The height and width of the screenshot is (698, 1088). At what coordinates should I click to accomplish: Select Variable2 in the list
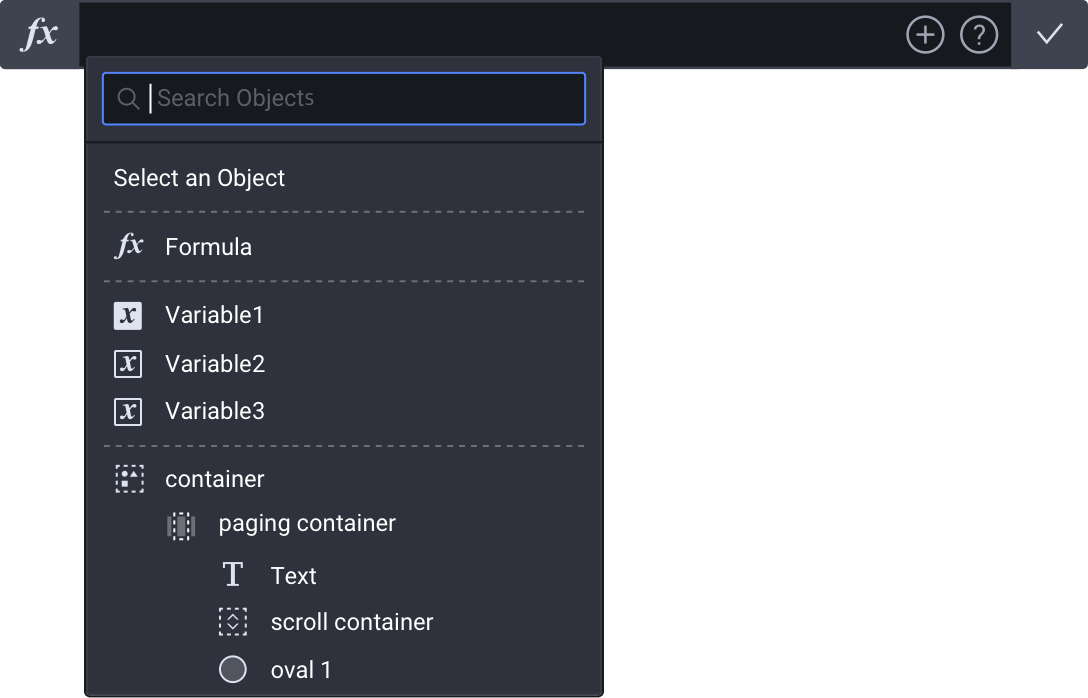(x=215, y=364)
